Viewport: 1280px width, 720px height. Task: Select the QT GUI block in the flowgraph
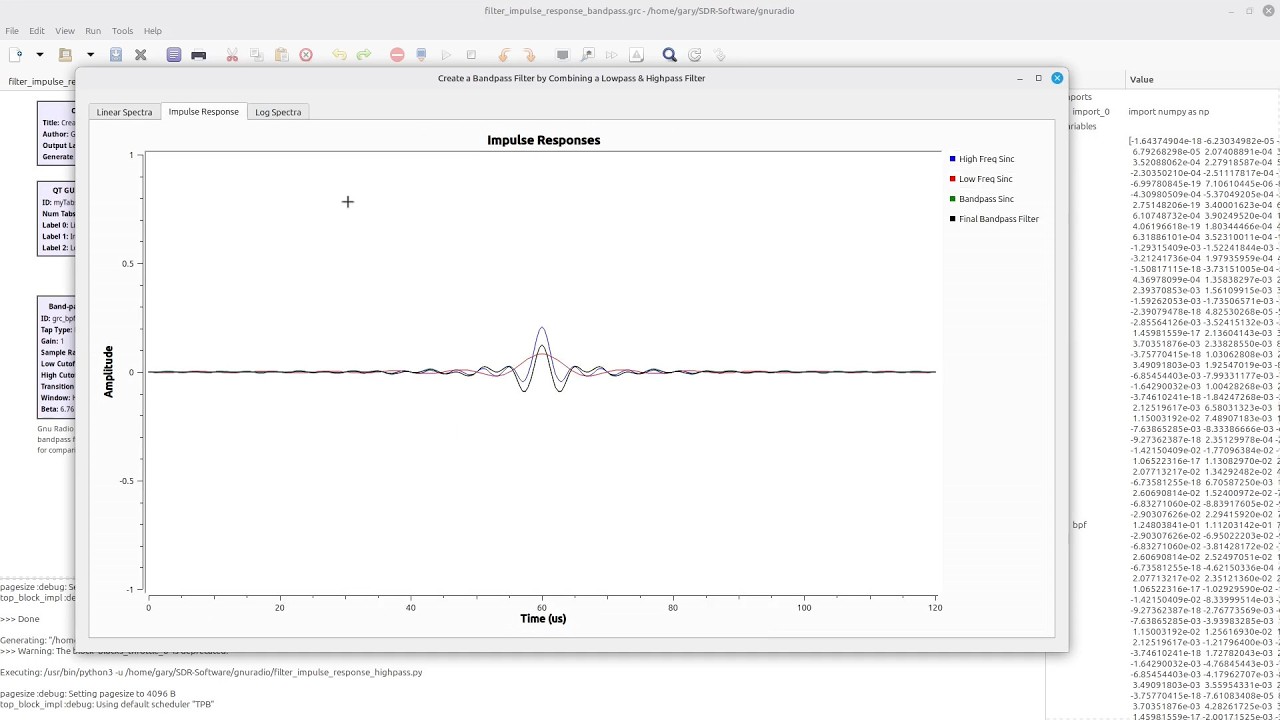point(57,219)
